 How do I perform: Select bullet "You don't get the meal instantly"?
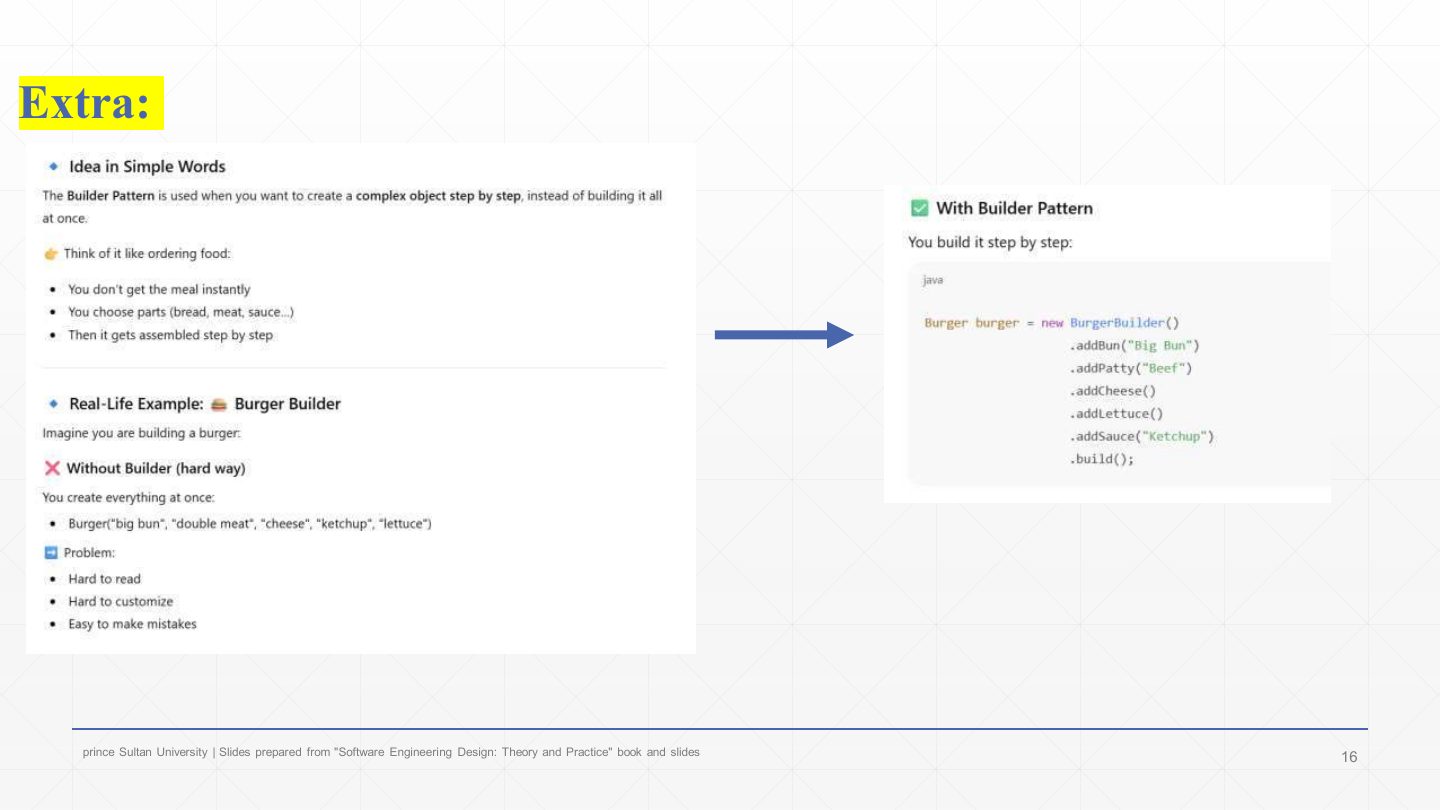pos(159,290)
